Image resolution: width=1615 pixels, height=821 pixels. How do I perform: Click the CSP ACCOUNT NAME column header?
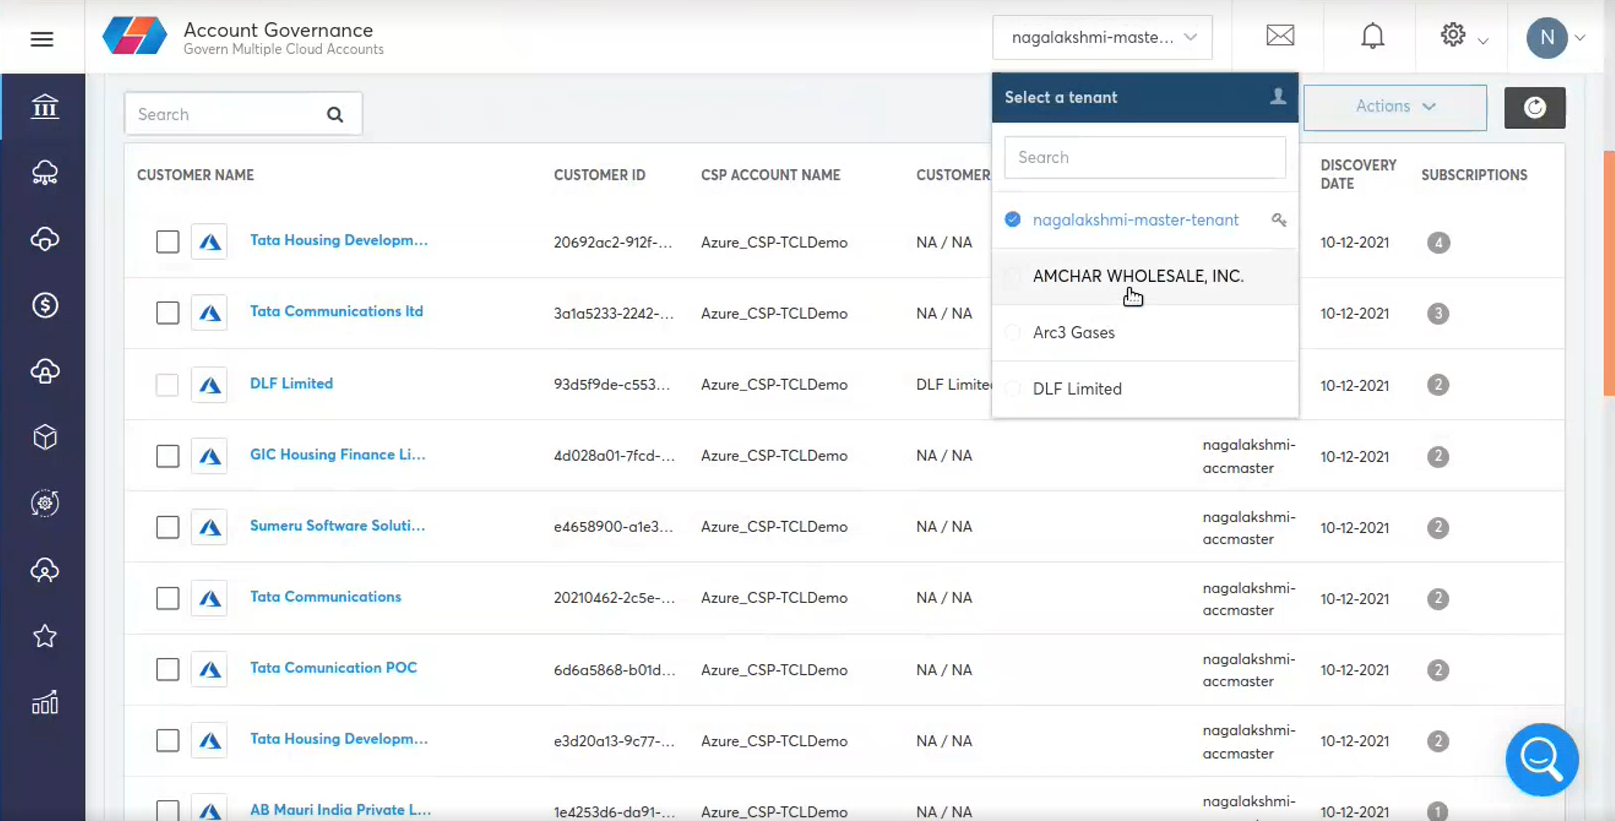tap(770, 175)
